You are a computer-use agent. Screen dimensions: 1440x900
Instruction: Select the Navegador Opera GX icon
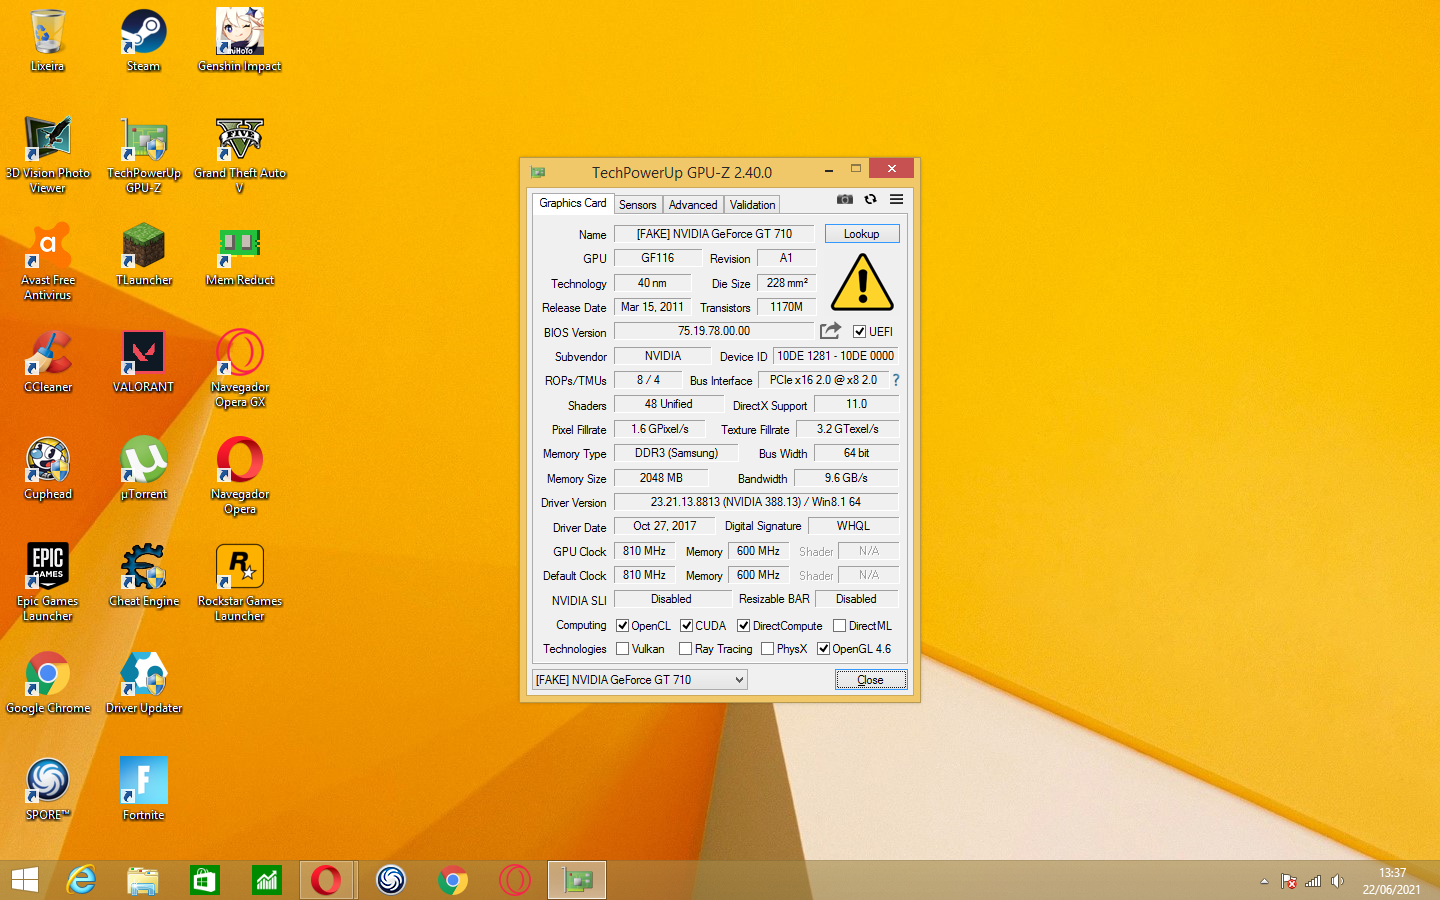coord(240,369)
